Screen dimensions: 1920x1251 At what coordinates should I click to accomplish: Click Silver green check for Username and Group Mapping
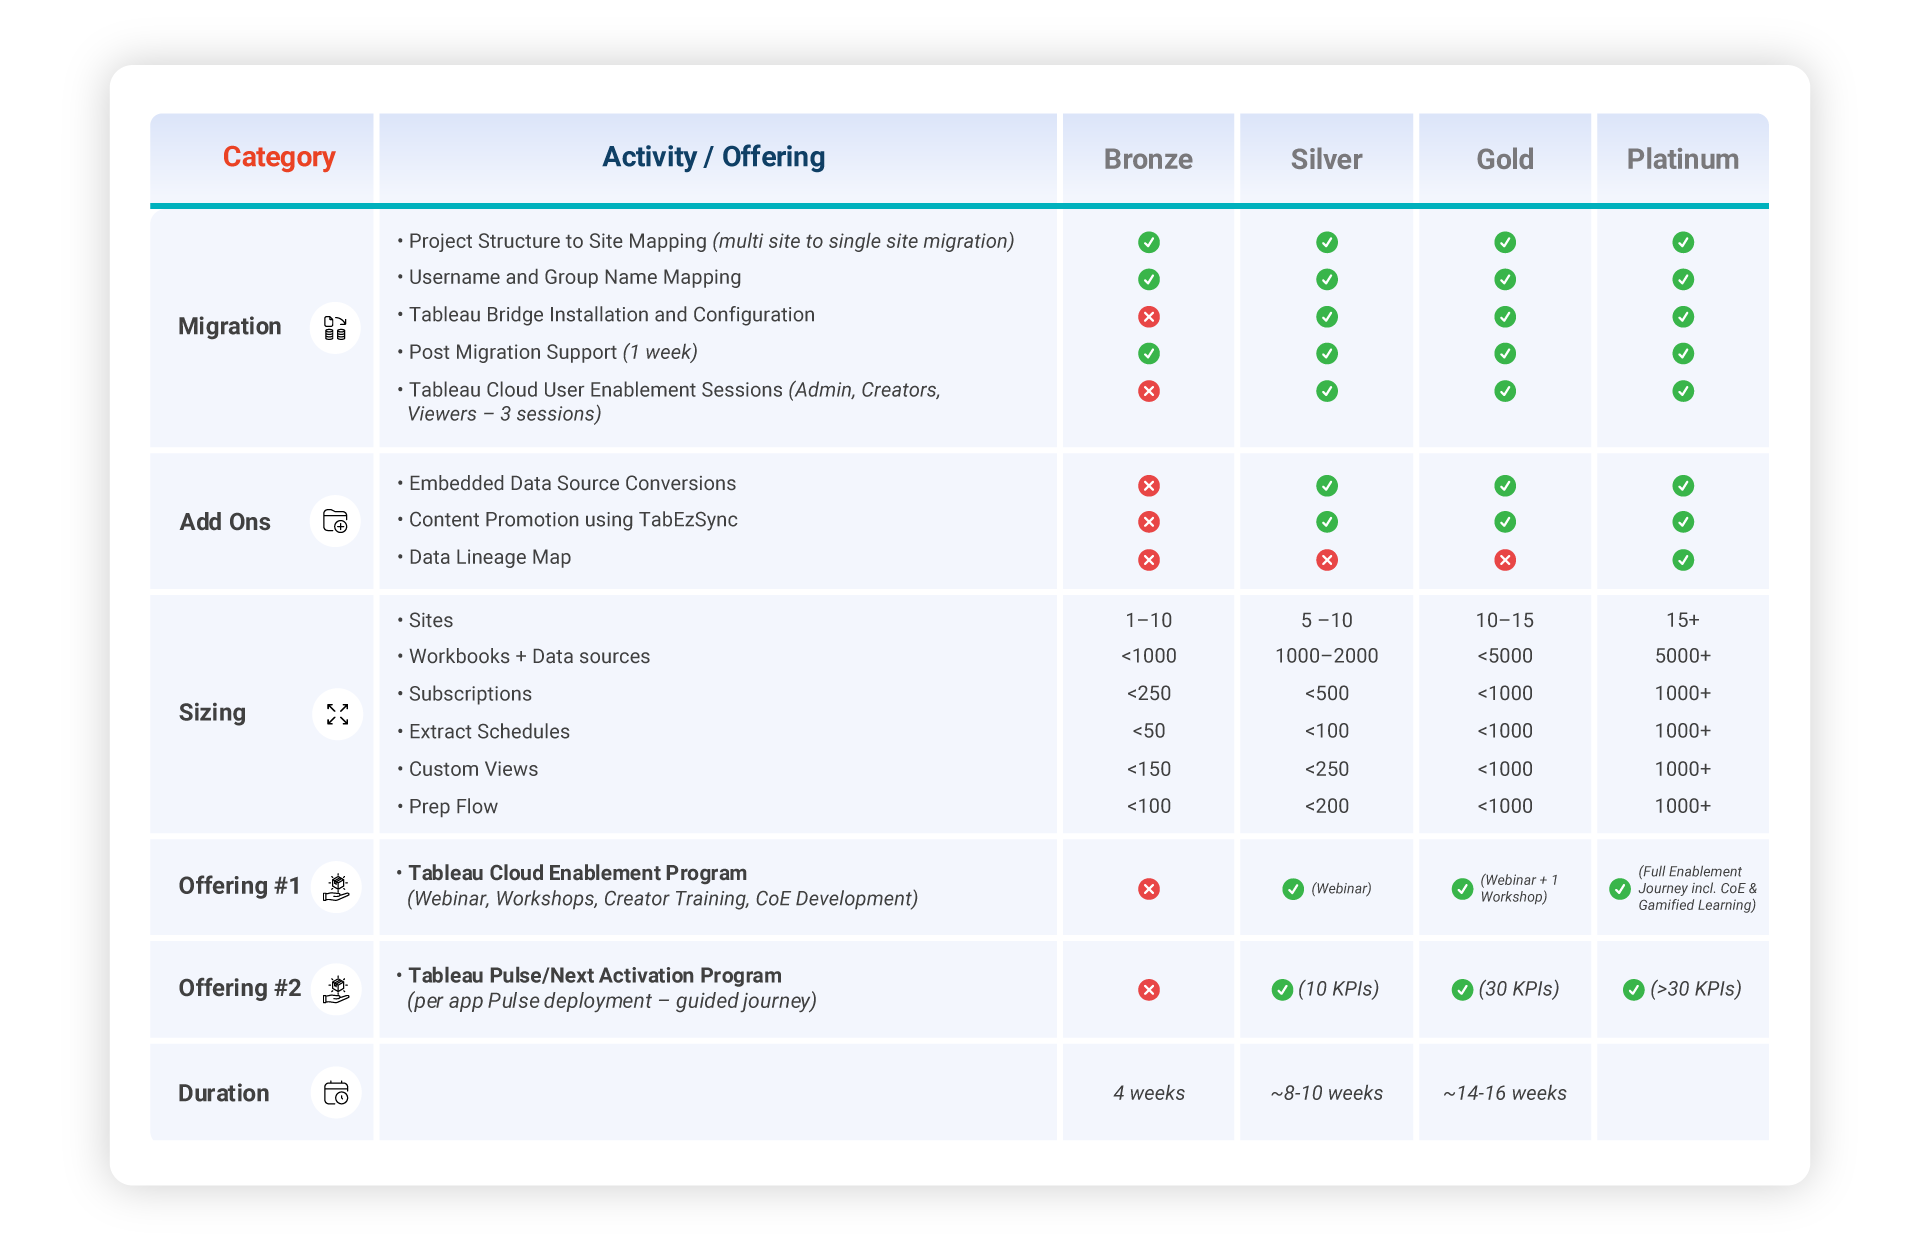[x=1327, y=279]
